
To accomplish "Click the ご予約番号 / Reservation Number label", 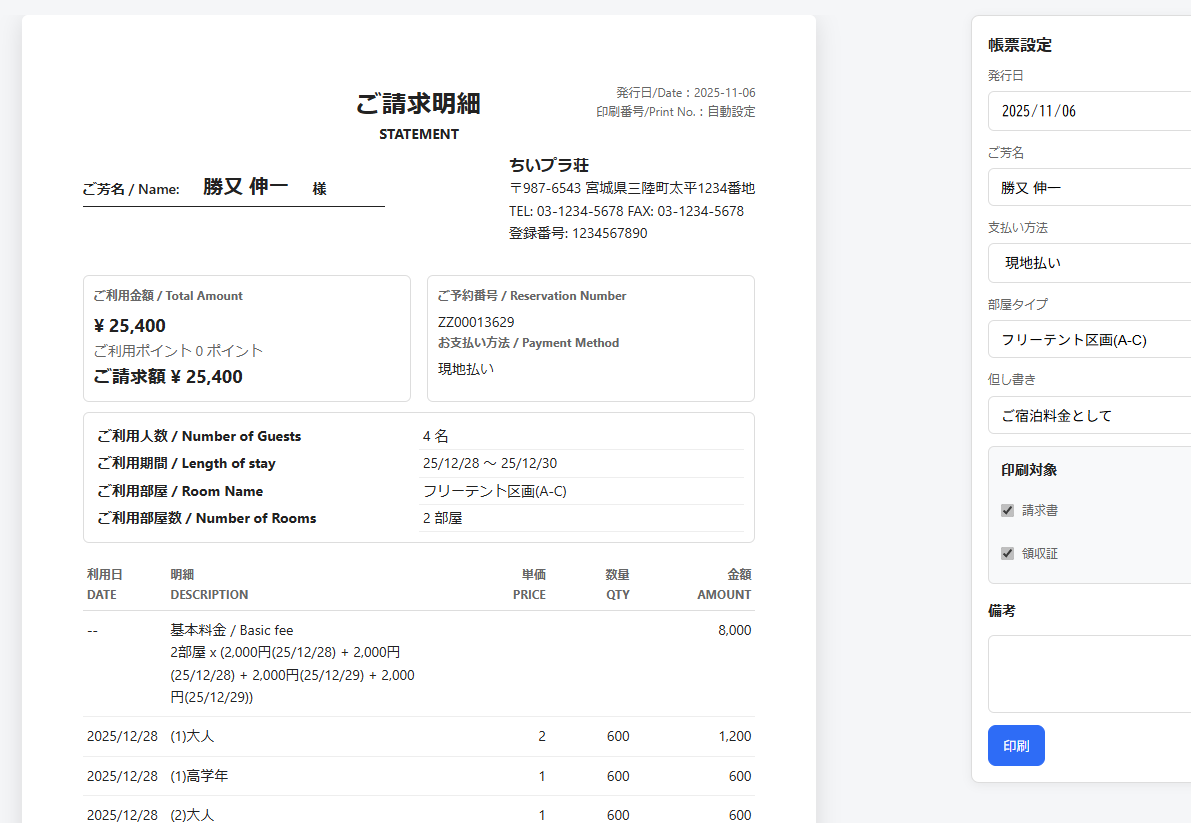I will (532, 295).
